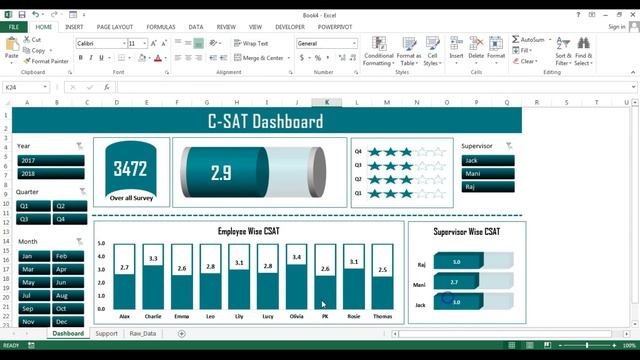Toggle Underline formatting
The width and height of the screenshot is (640, 360).
(x=101, y=58)
